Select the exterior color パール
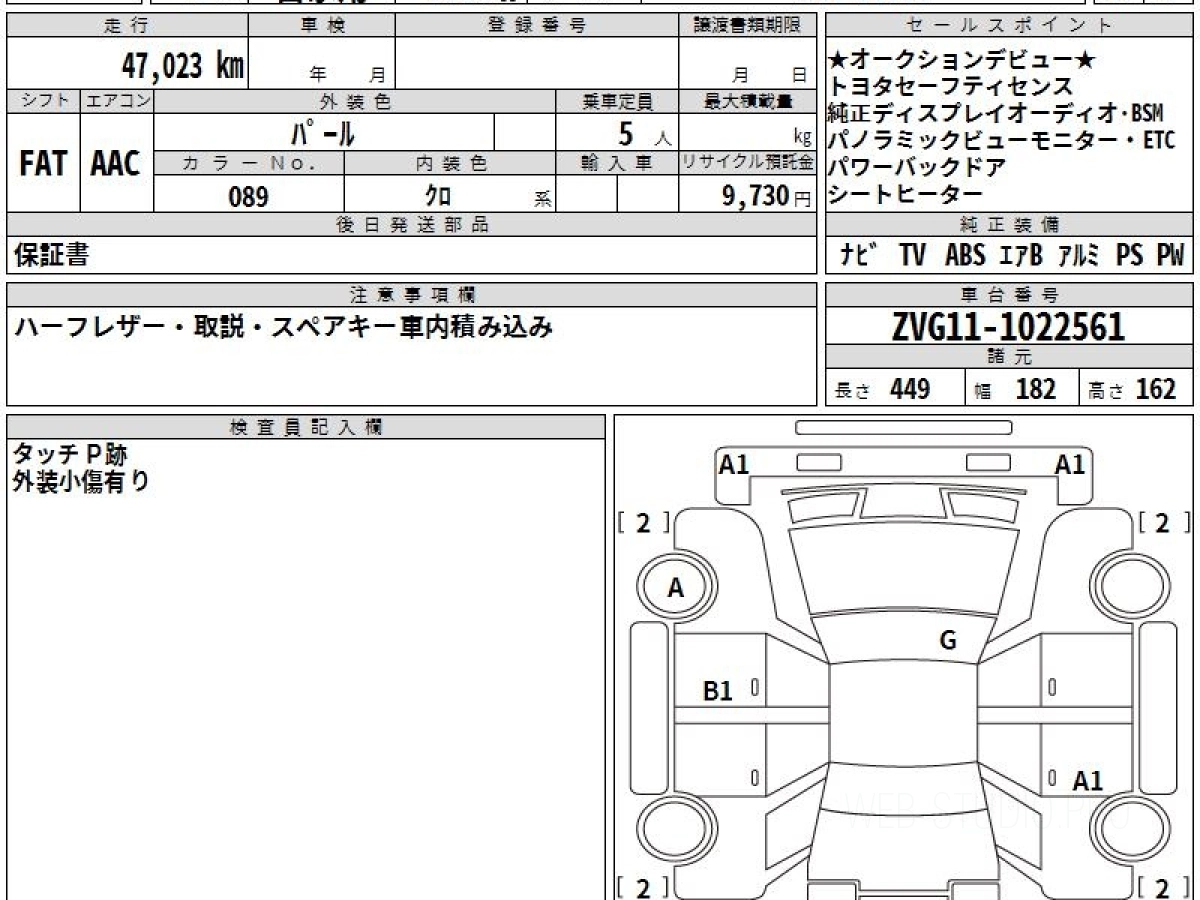Image resolution: width=1200 pixels, height=900 pixels. (x=323, y=132)
